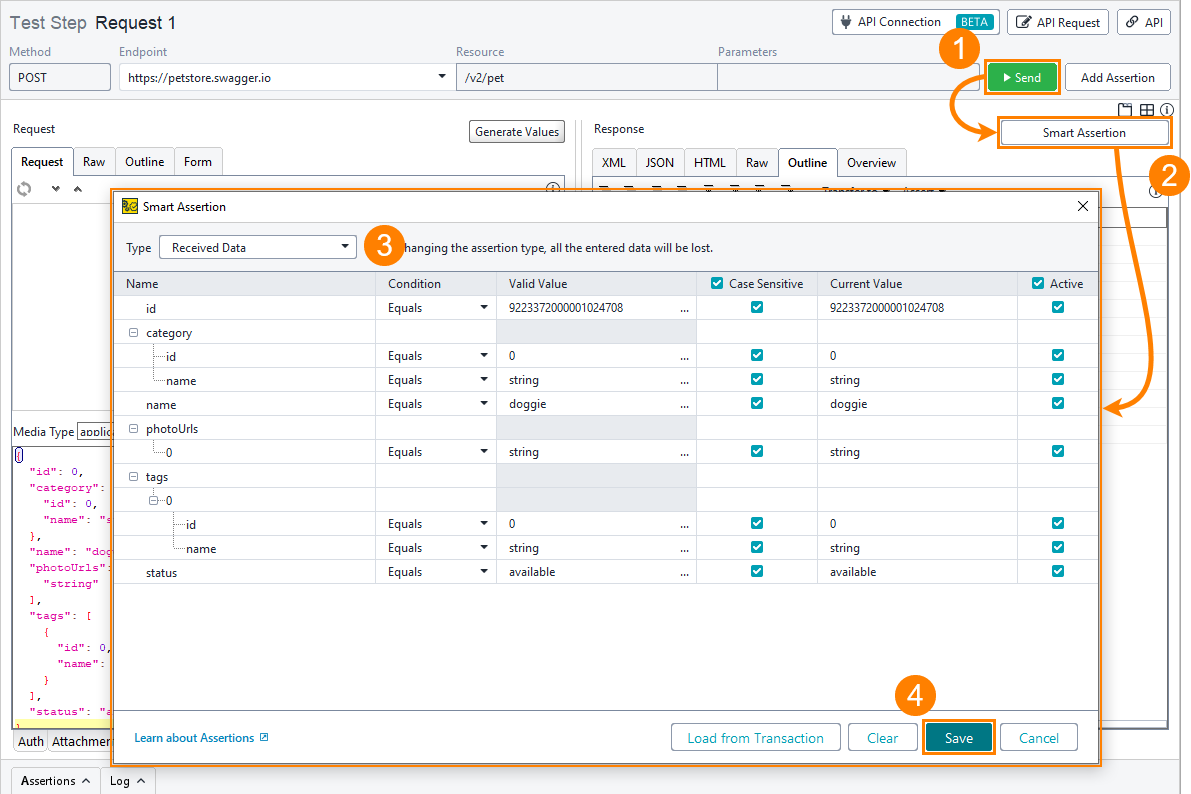This screenshot has height=794, width=1191.
Task: Uncheck Case Sensitive for the status row
Action: click(757, 571)
